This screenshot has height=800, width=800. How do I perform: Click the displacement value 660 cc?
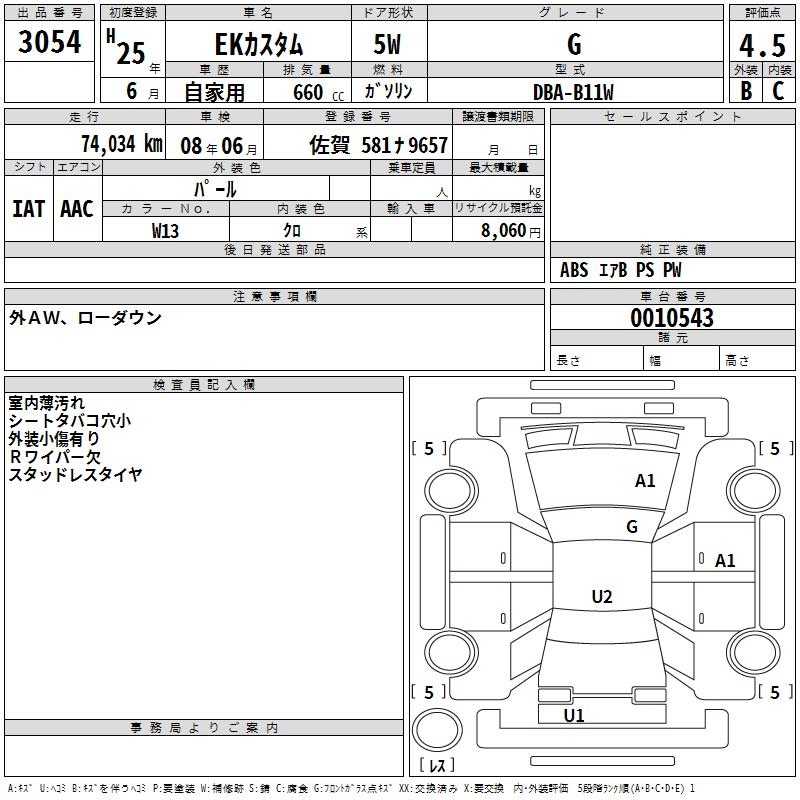(318, 93)
